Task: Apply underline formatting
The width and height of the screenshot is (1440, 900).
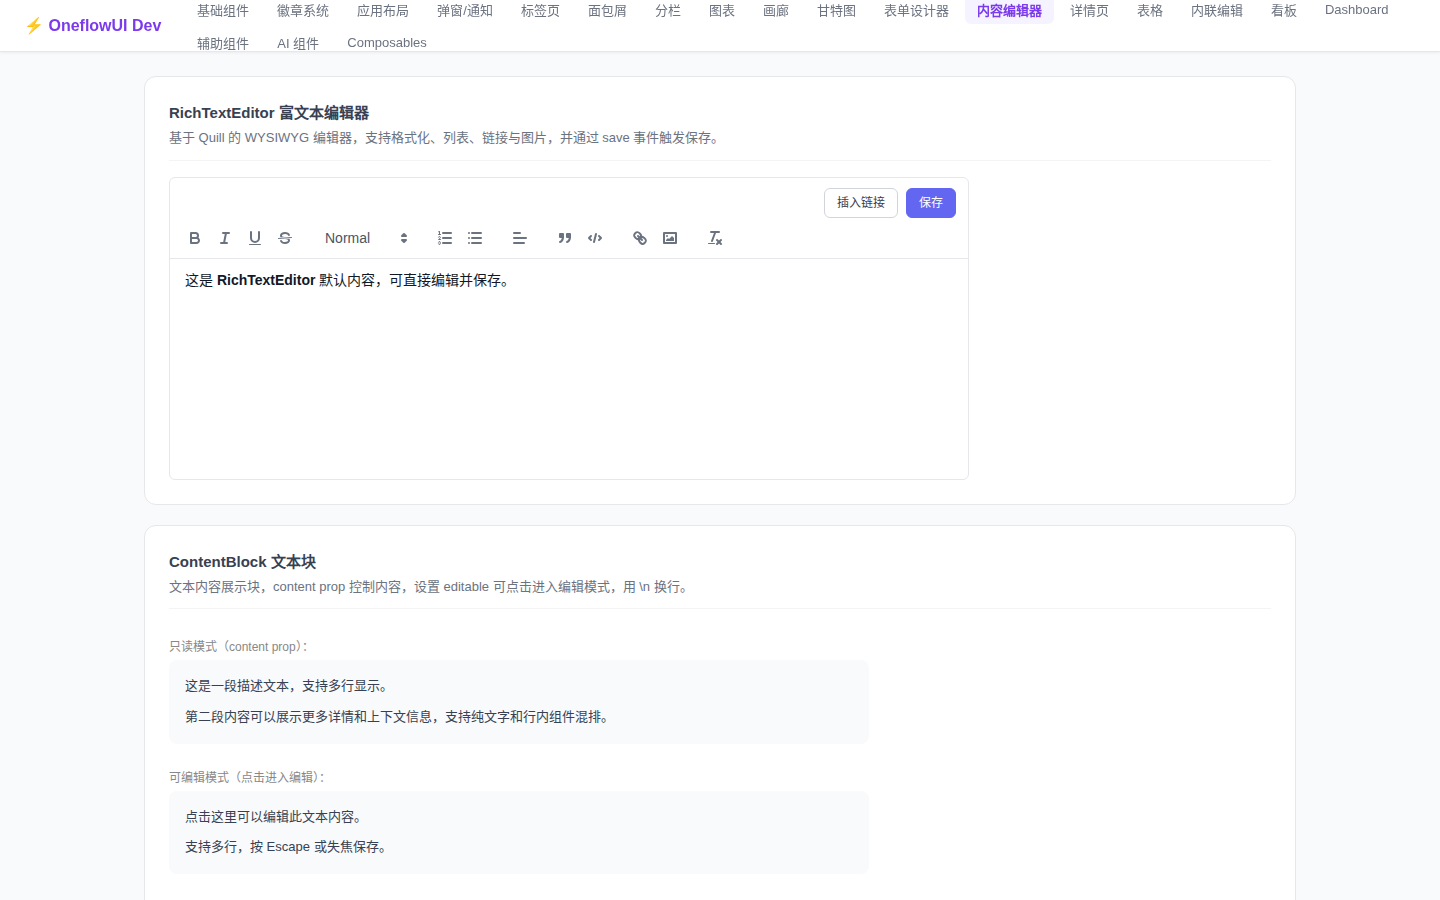Action: coord(255,238)
